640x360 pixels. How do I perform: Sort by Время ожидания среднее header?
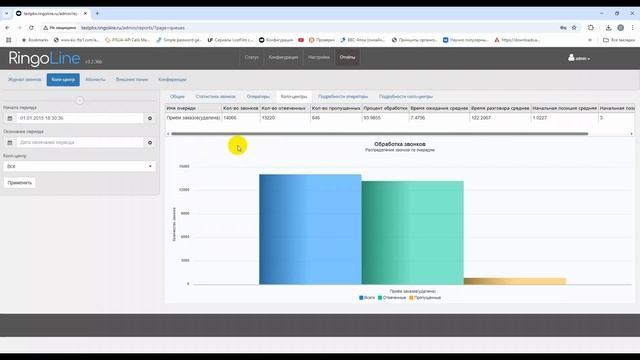click(439, 108)
